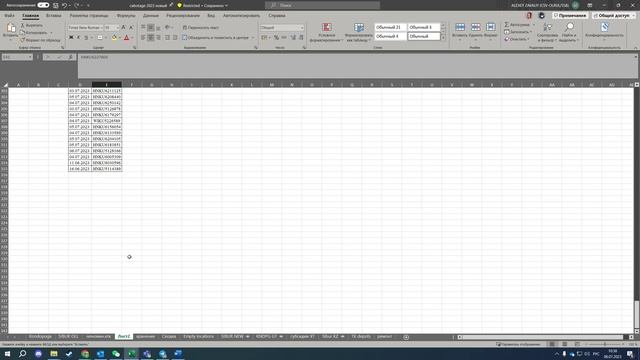Select the Обычный 4 cell style

click(x=391, y=36)
